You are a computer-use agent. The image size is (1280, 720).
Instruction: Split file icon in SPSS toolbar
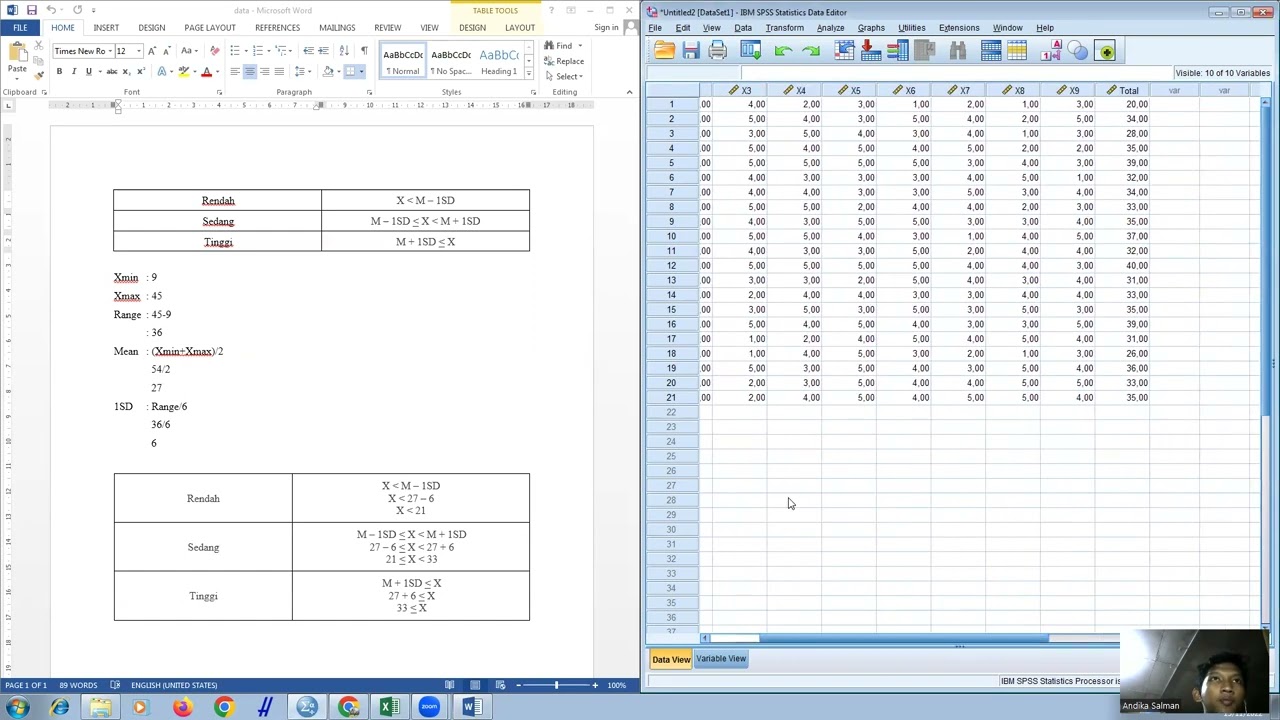click(991, 51)
